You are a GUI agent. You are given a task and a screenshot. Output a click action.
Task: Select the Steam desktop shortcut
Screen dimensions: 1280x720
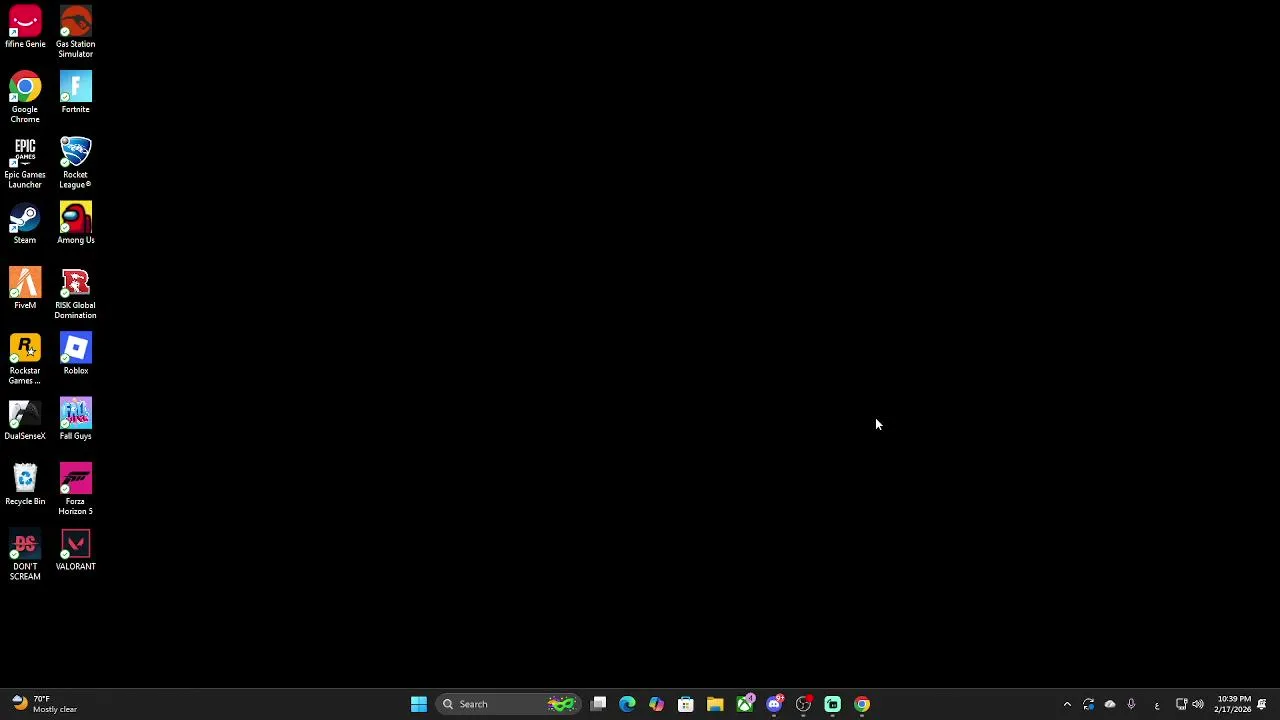[x=25, y=224]
